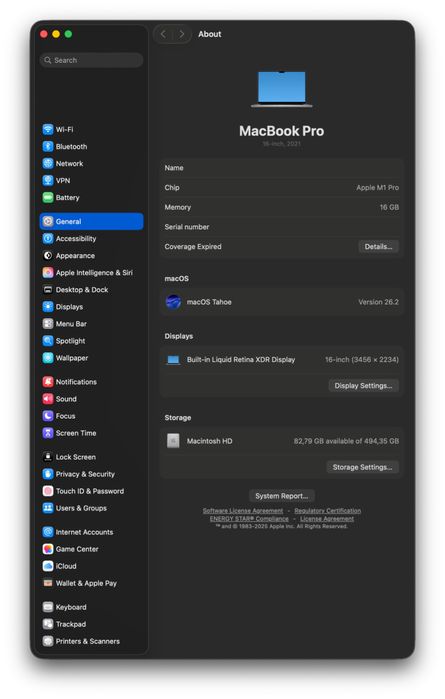Focus the Search field in sidebar
The image size is (445, 699).
coord(91,60)
